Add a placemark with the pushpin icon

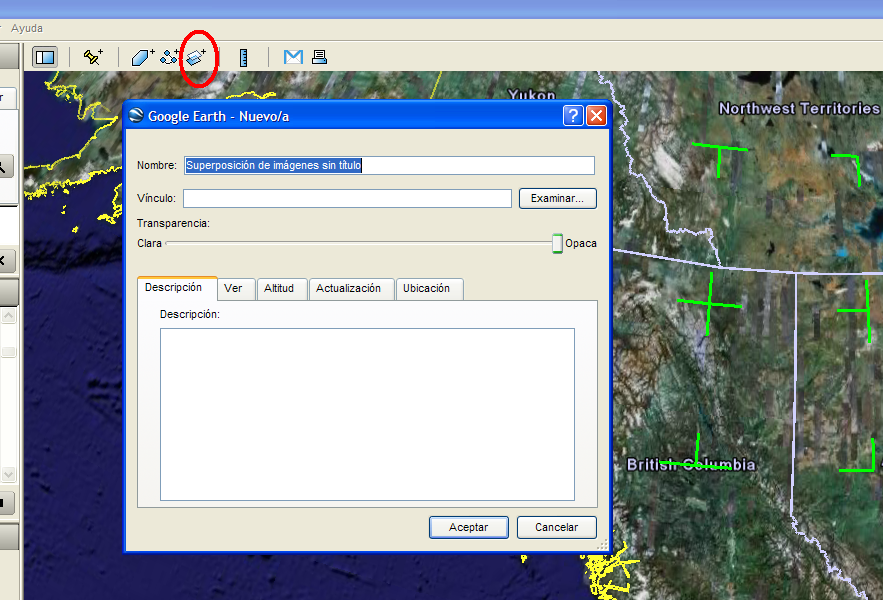tap(93, 57)
